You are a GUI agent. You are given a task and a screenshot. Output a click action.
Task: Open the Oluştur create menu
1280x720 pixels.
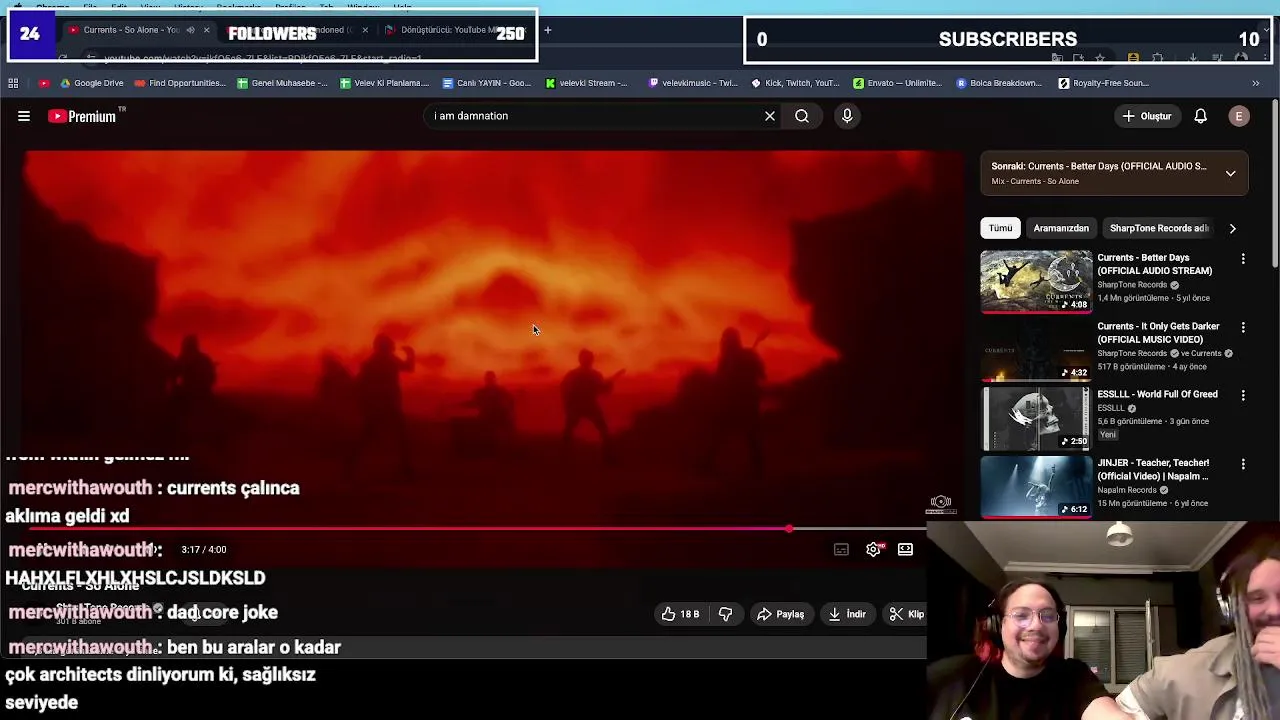[1147, 116]
